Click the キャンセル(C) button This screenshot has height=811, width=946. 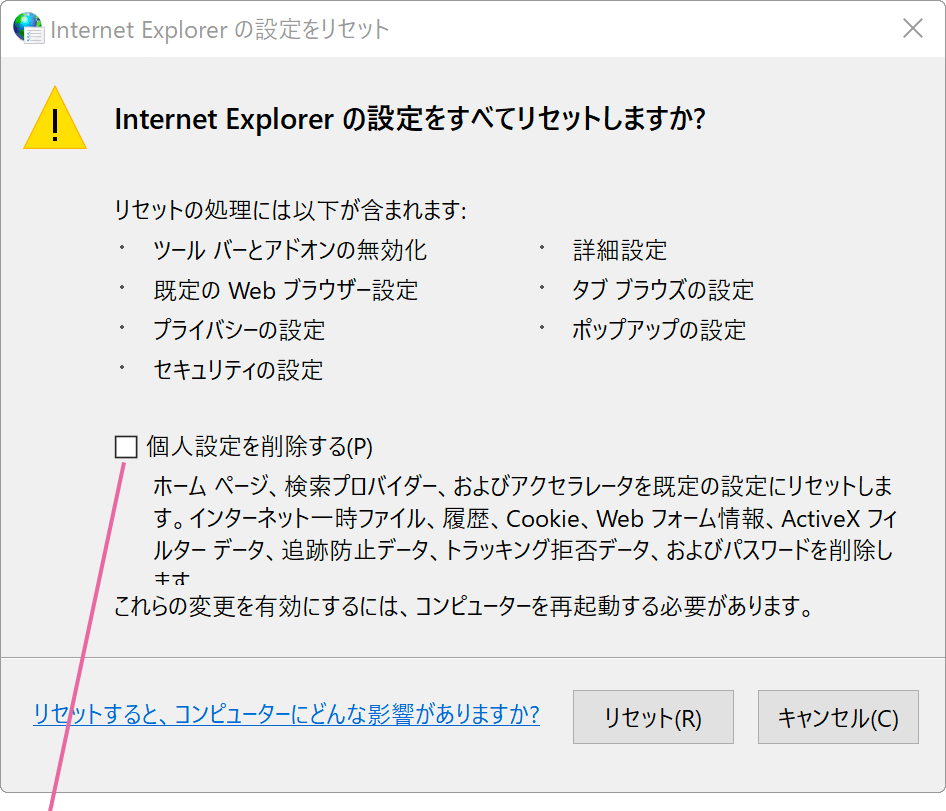click(x=838, y=717)
